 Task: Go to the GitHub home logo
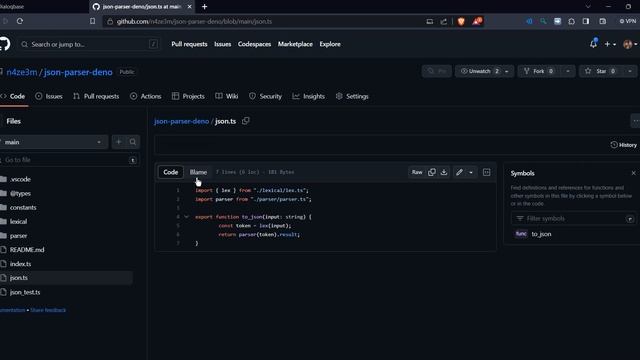[4, 44]
